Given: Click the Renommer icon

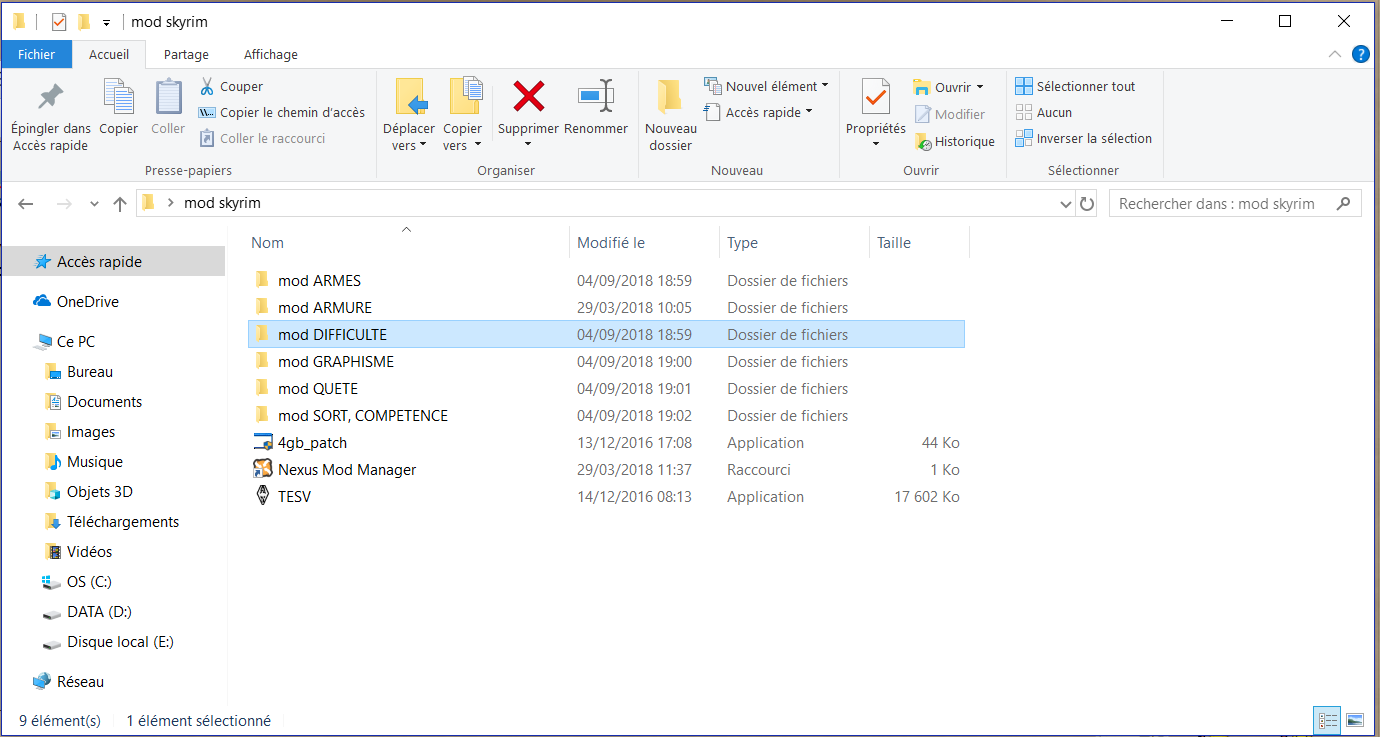Looking at the screenshot, I should 596,97.
